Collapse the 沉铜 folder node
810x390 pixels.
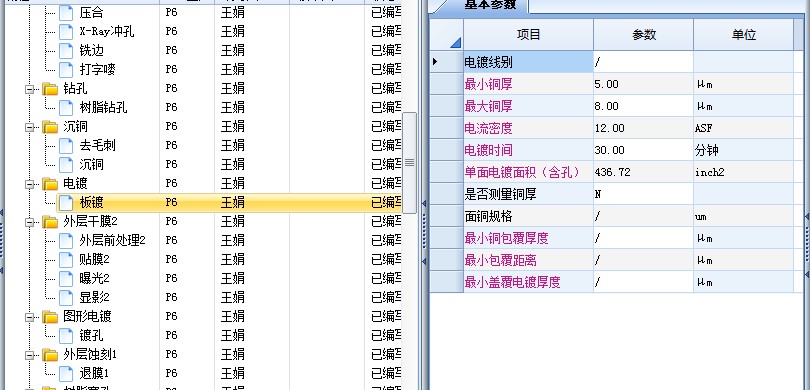pos(29,127)
